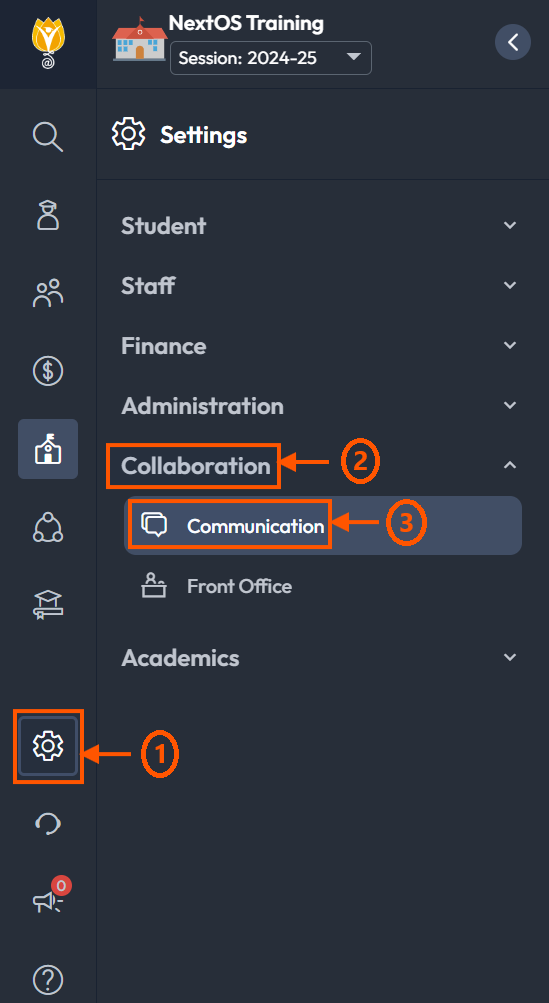This screenshot has width=549, height=1003.
Task: Open the academics graduation cap icon
Action: coord(48,605)
